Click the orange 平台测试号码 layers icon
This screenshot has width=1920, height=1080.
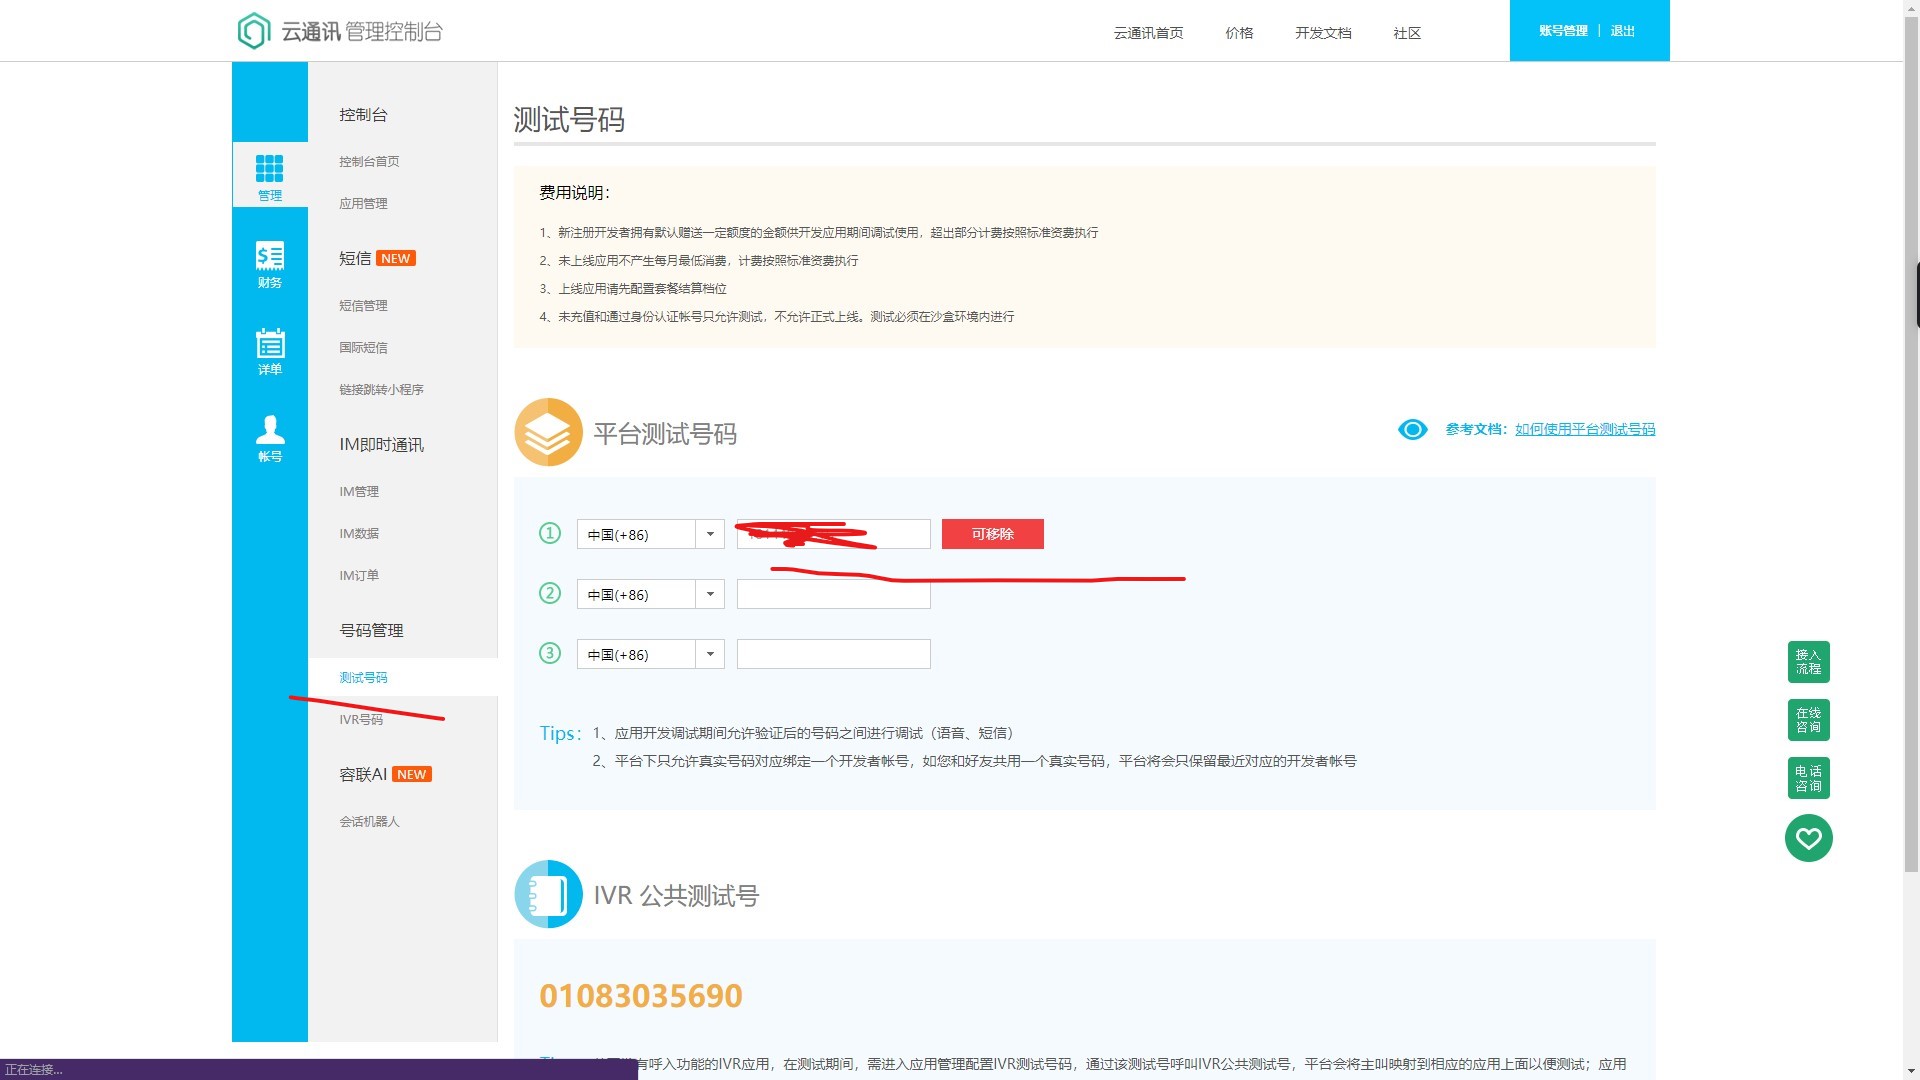click(548, 432)
